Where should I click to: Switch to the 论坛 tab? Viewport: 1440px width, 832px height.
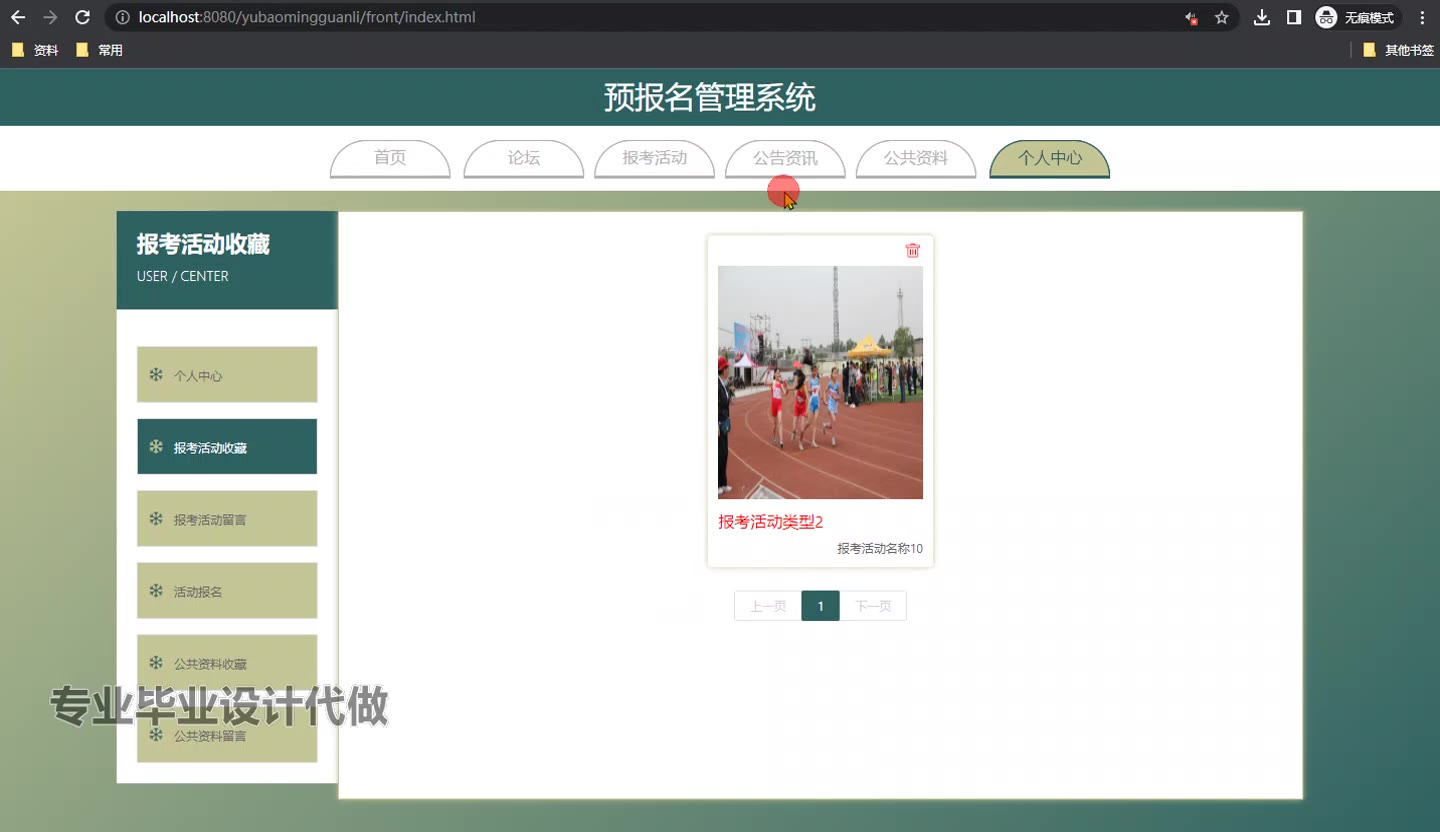coord(524,158)
